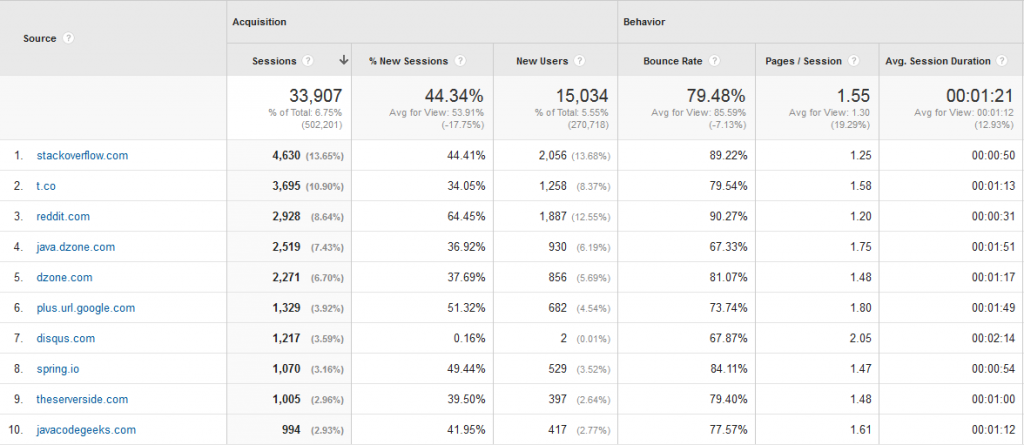
Task: Click javacodegeeks.com sessions value 994
Action: pos(292,430)
